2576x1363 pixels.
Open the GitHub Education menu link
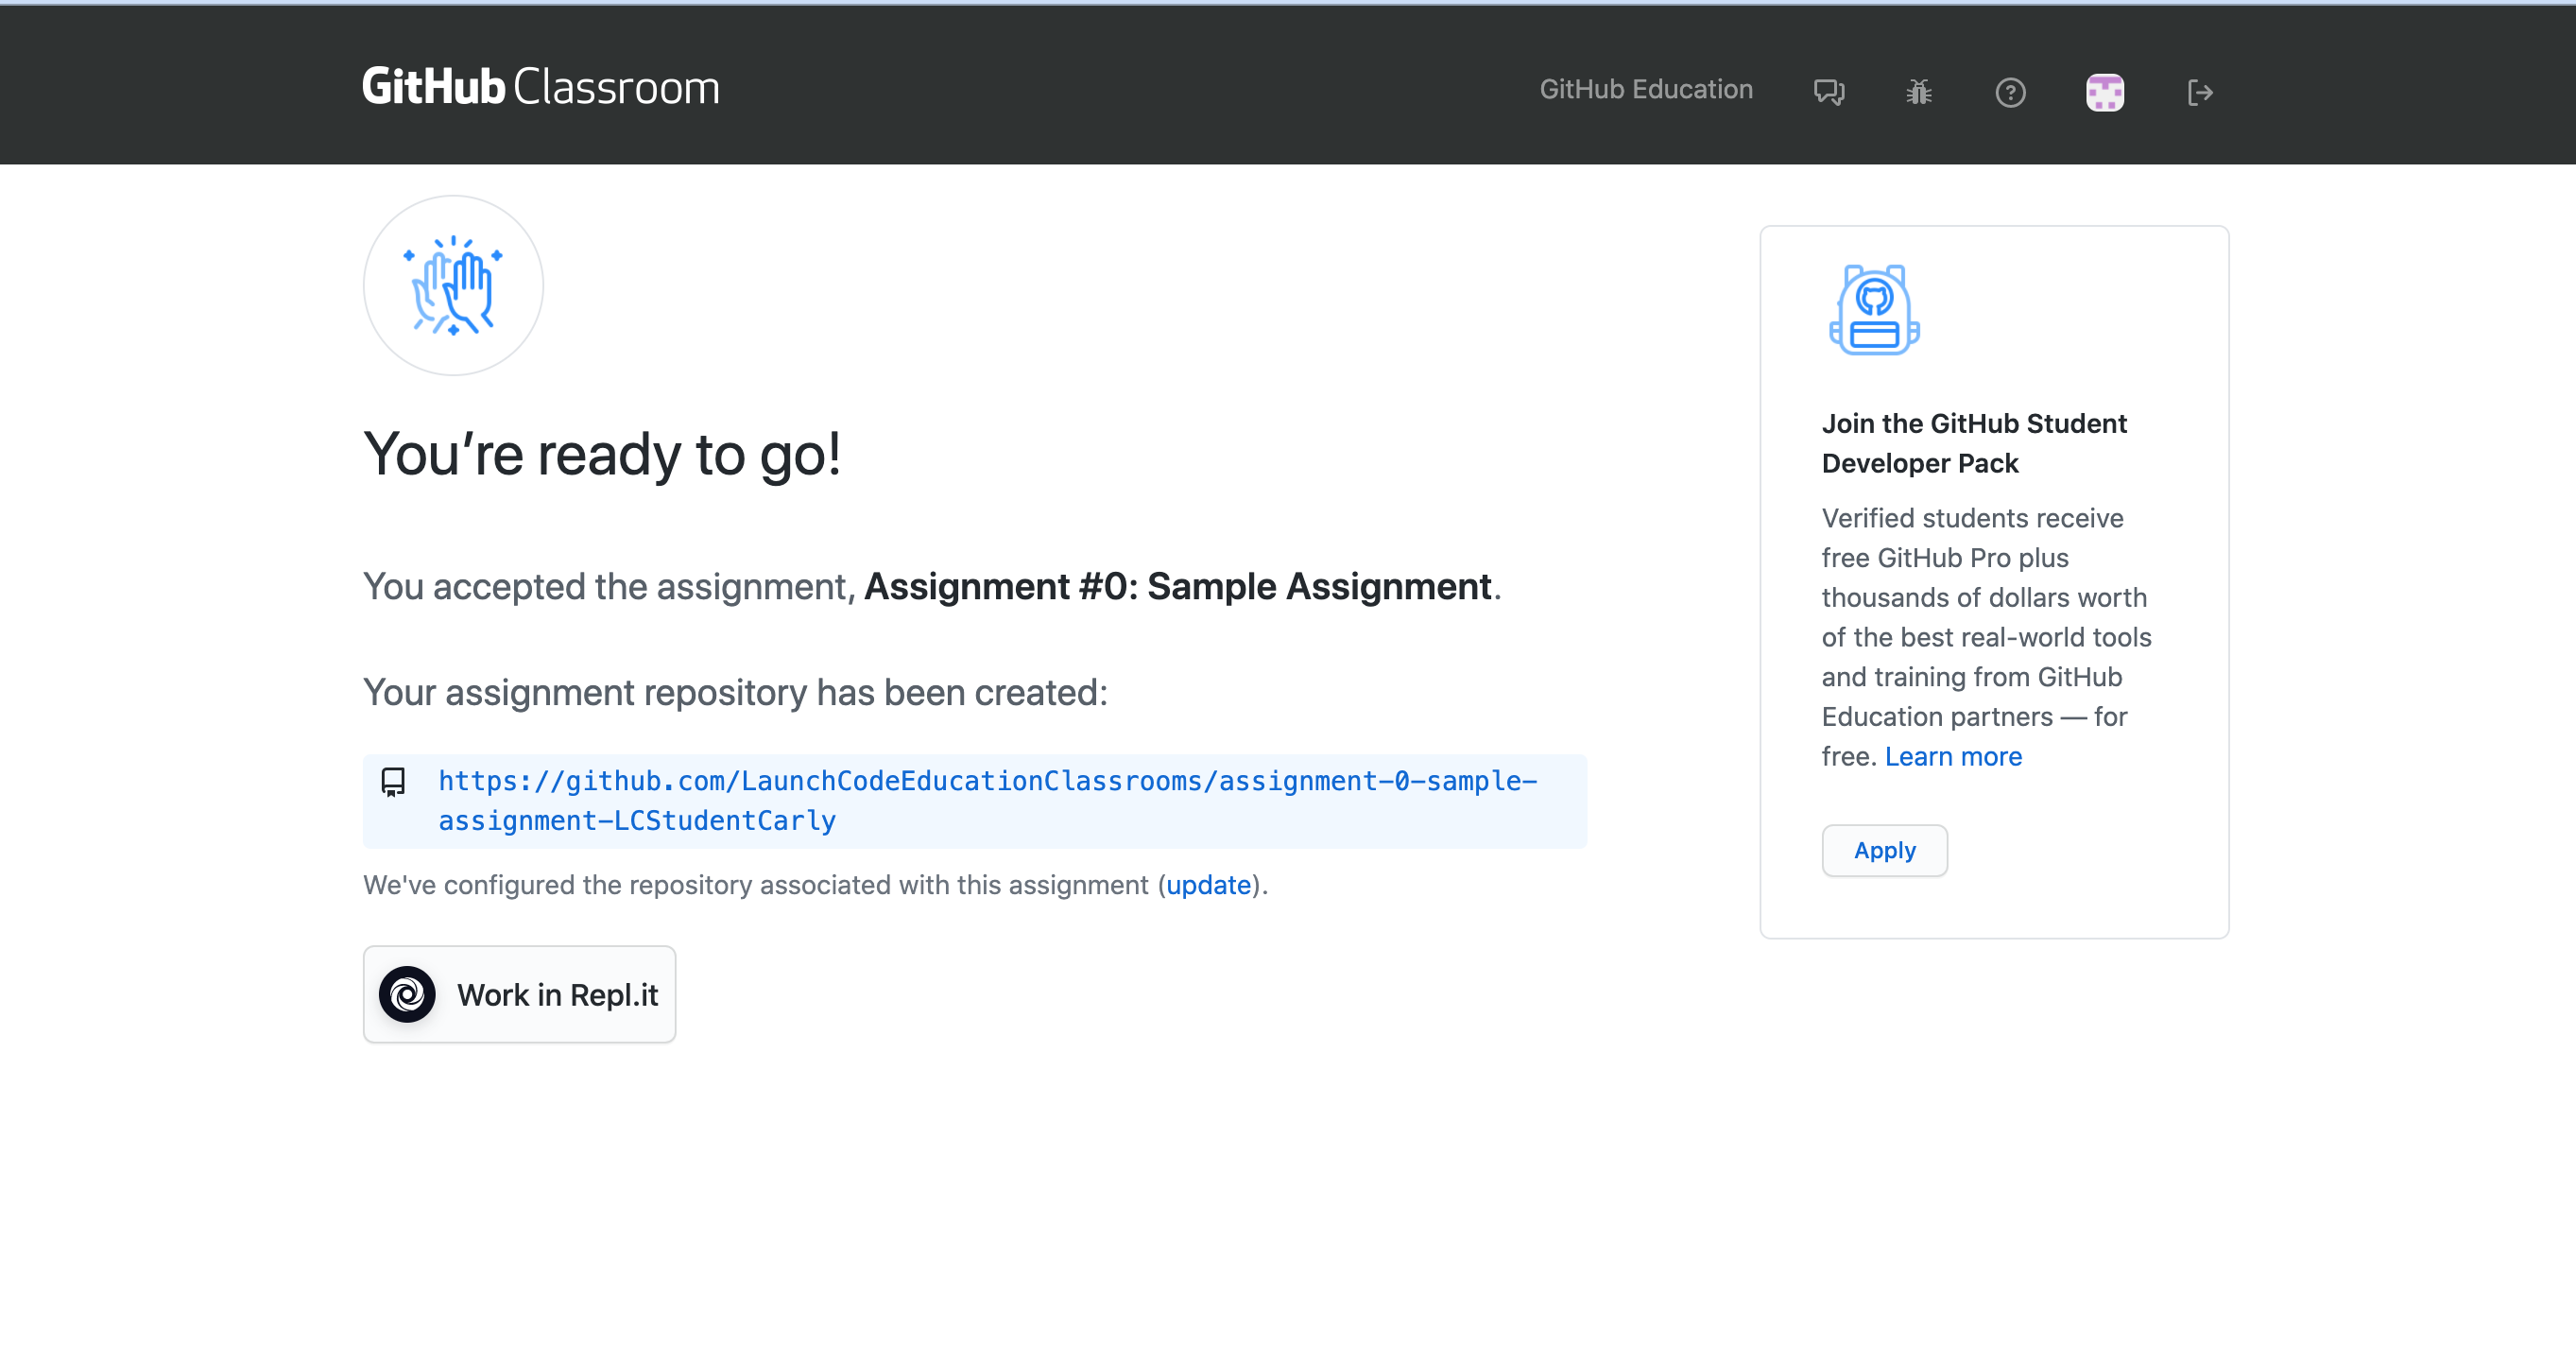coord(1645,89)
